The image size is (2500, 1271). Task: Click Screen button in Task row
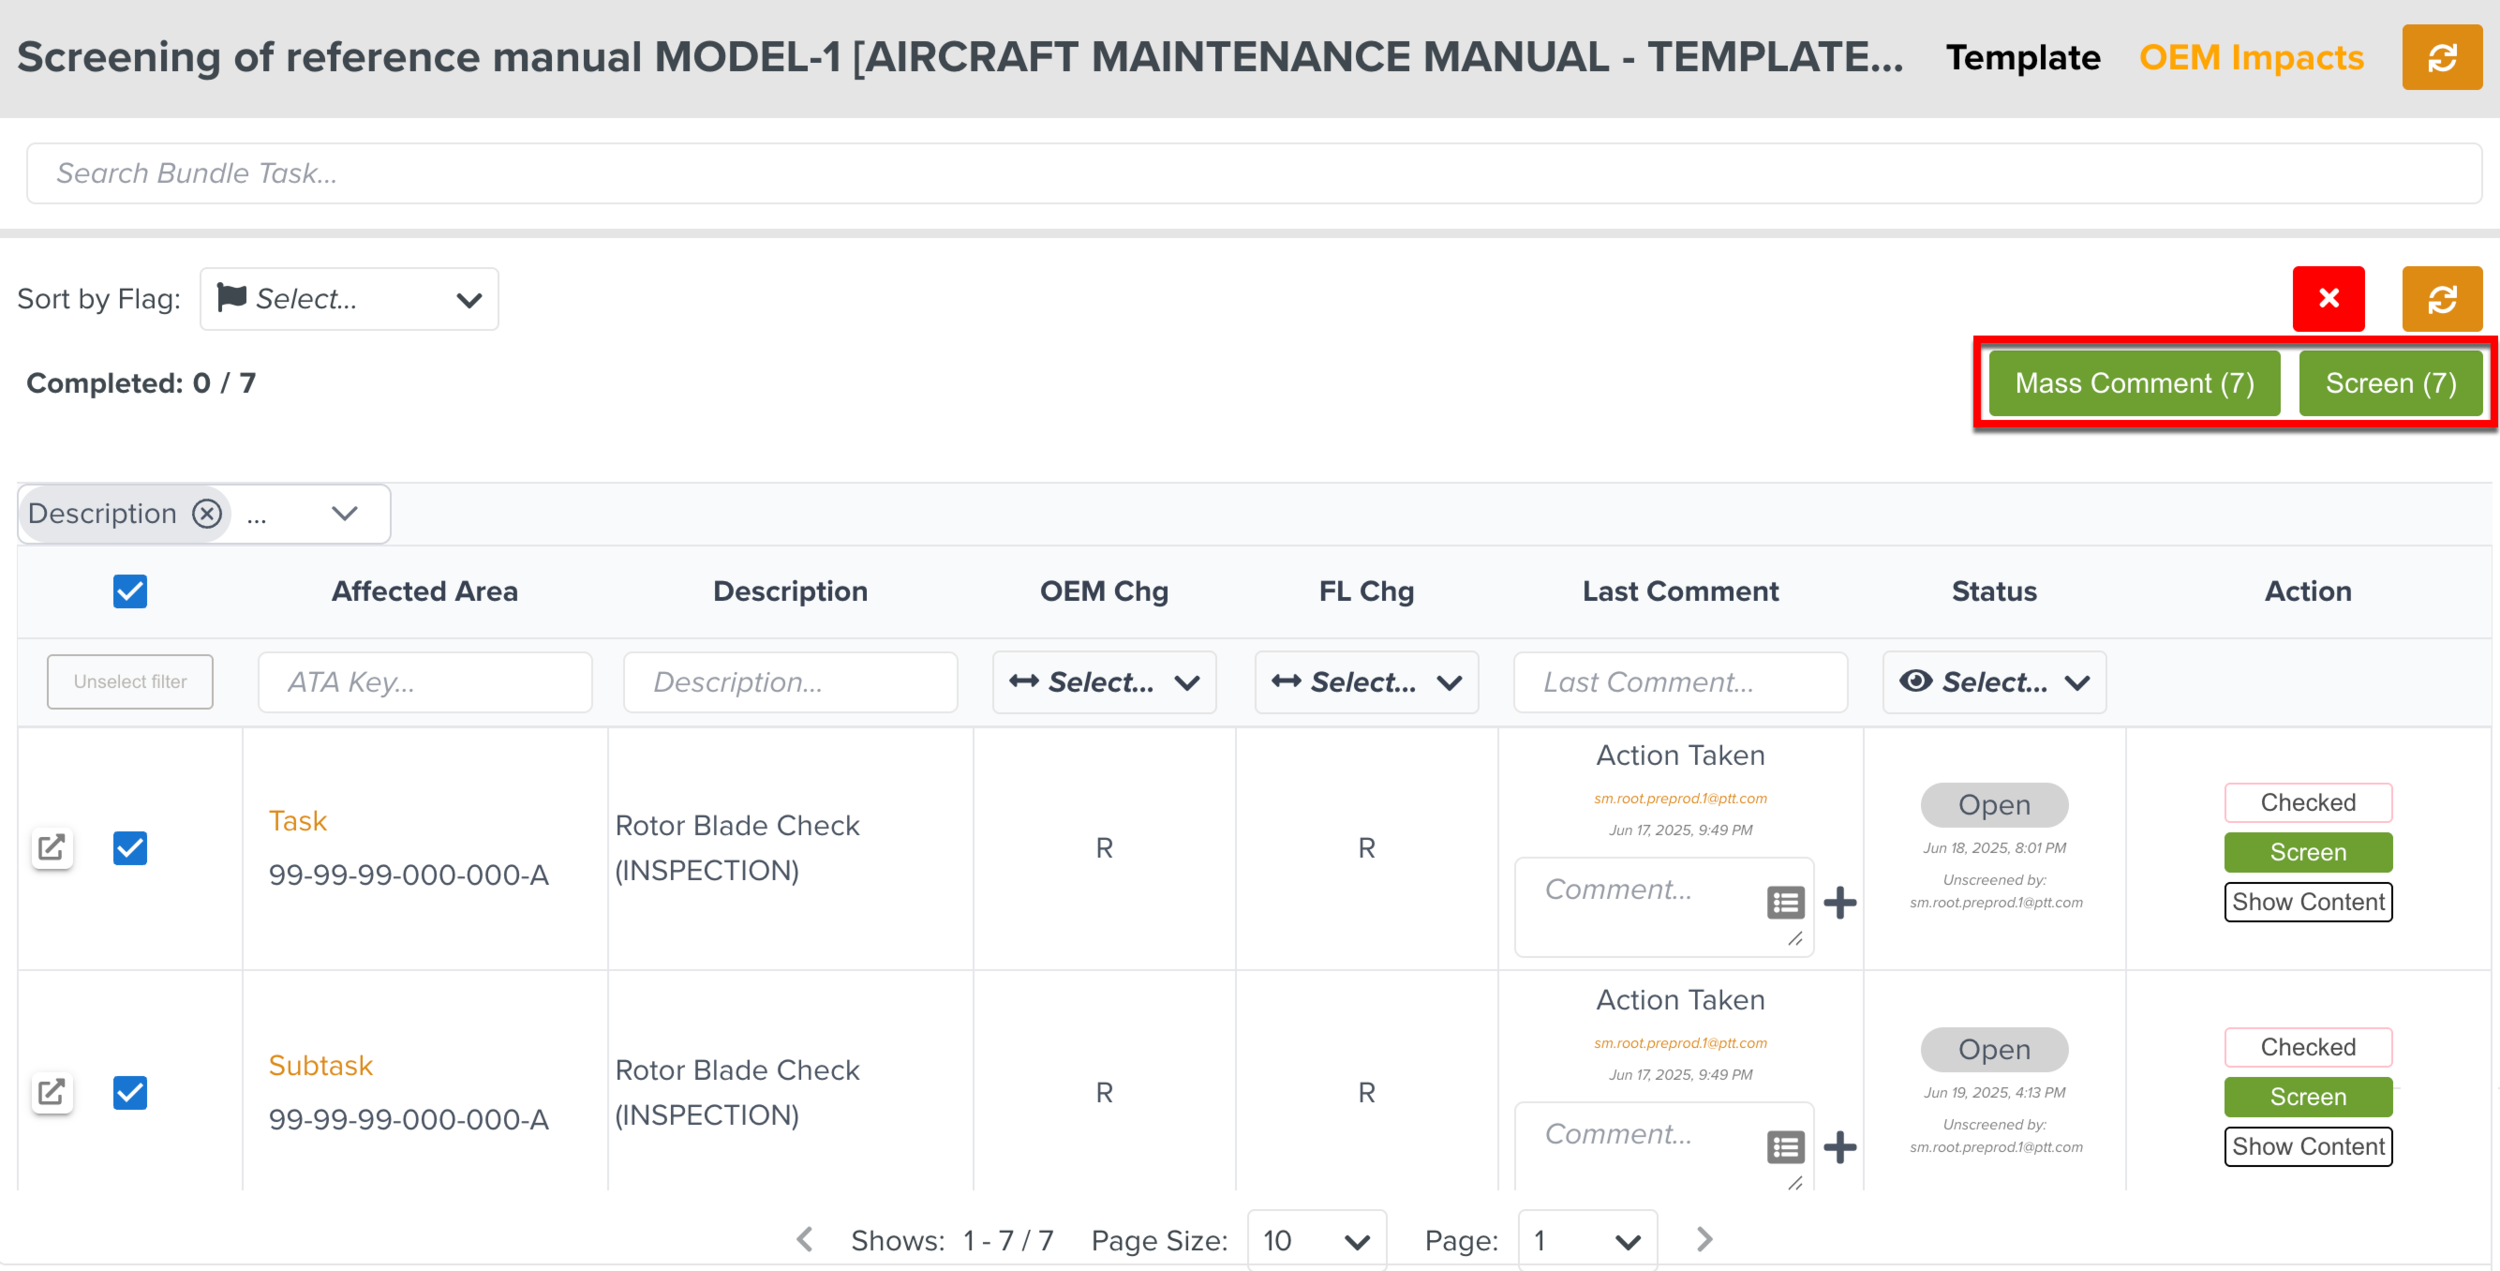[x=2308, y=852]
